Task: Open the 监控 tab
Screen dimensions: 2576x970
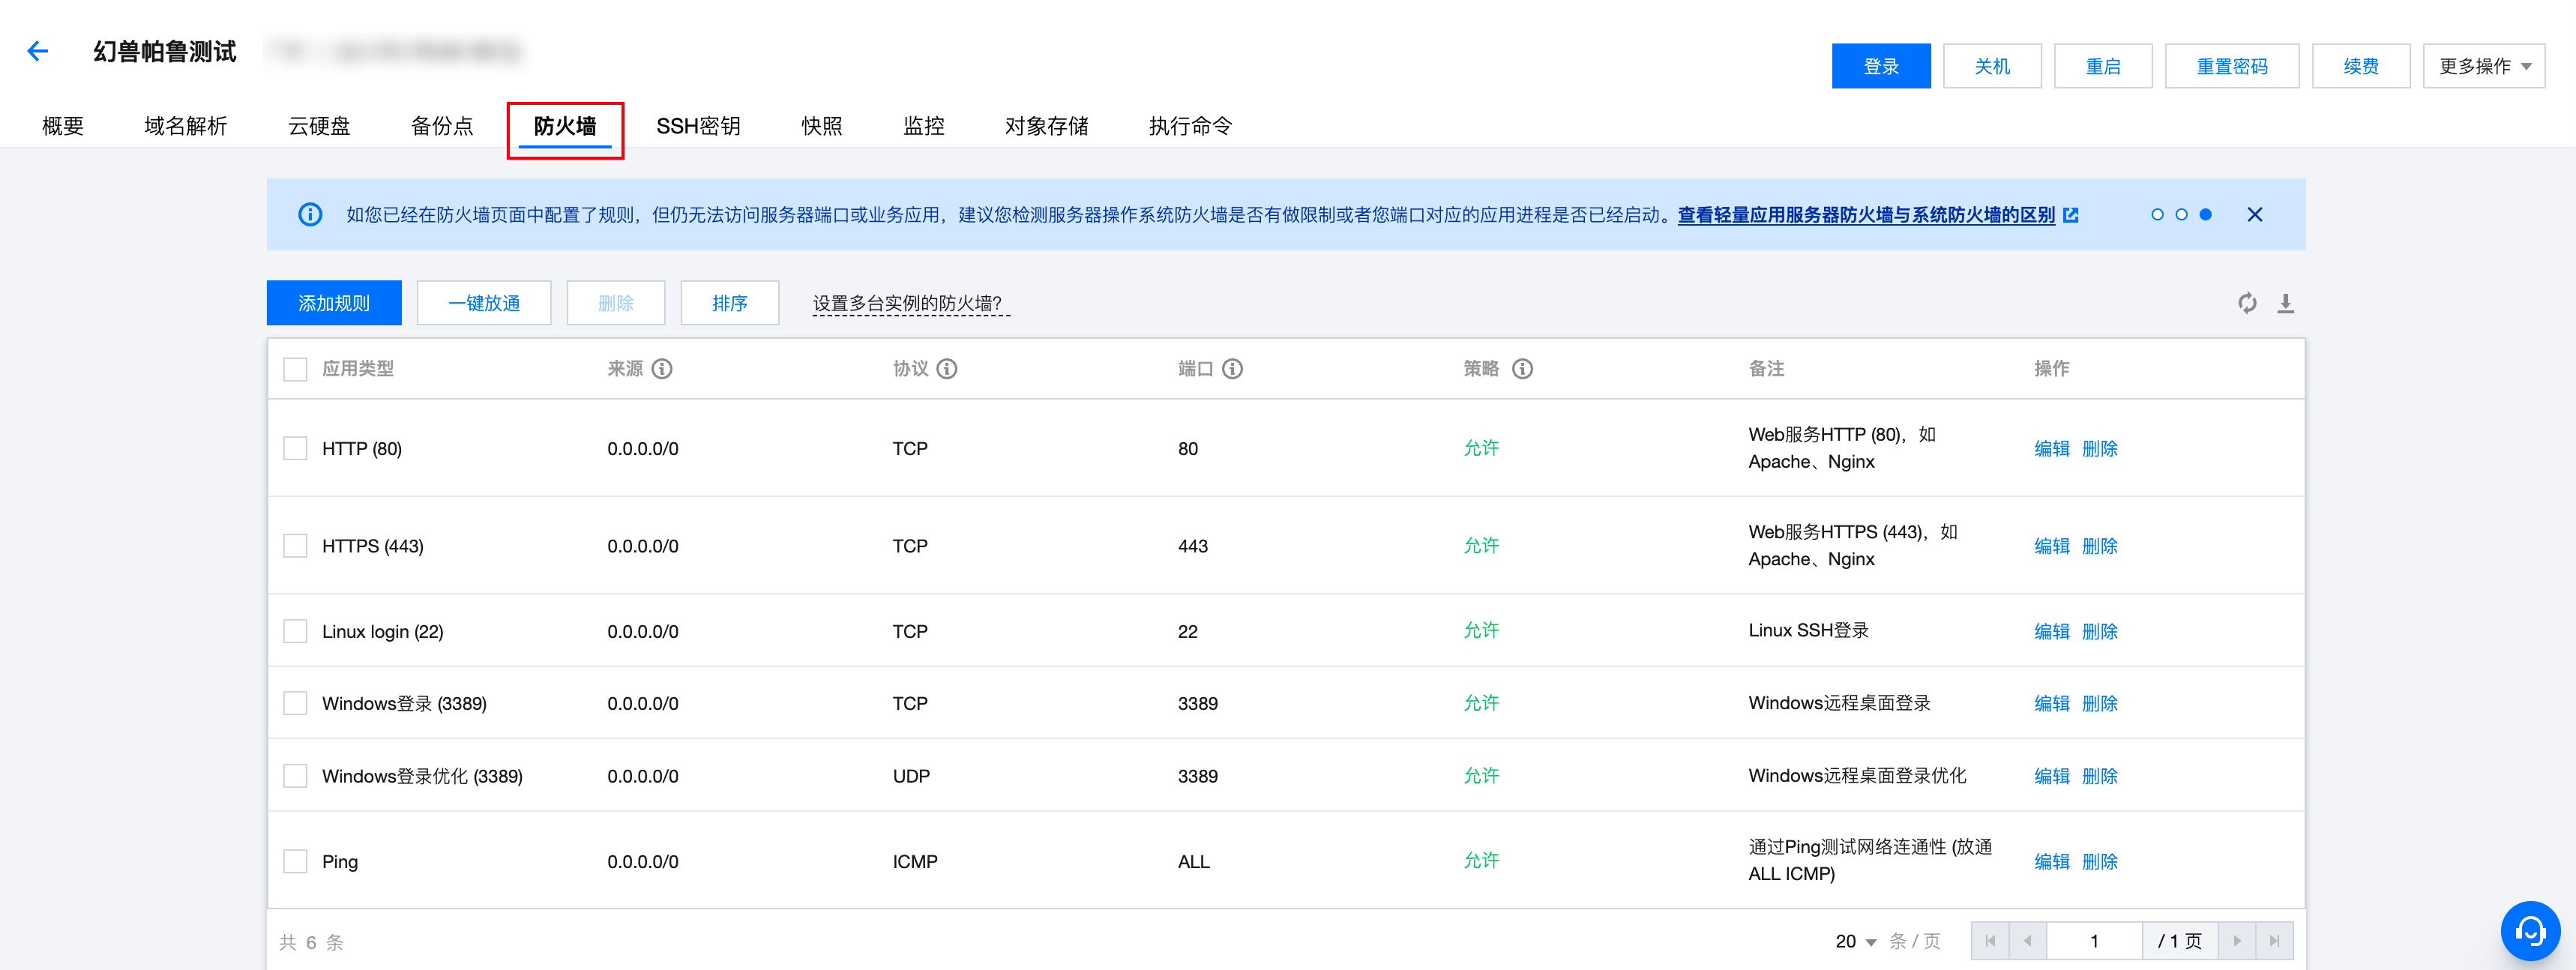Action: coord(923,126)
